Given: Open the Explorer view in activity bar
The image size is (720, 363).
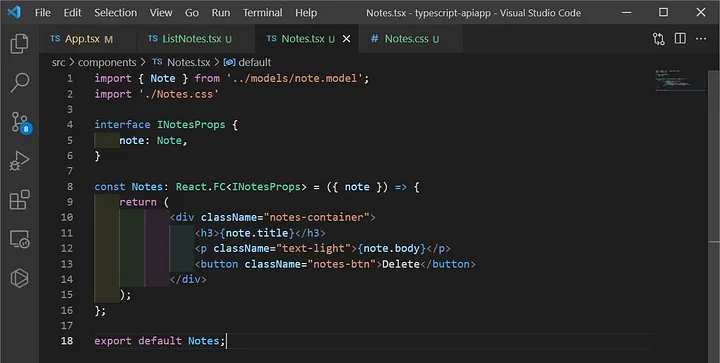Looking at the screenshot, I should coord(19,44).
